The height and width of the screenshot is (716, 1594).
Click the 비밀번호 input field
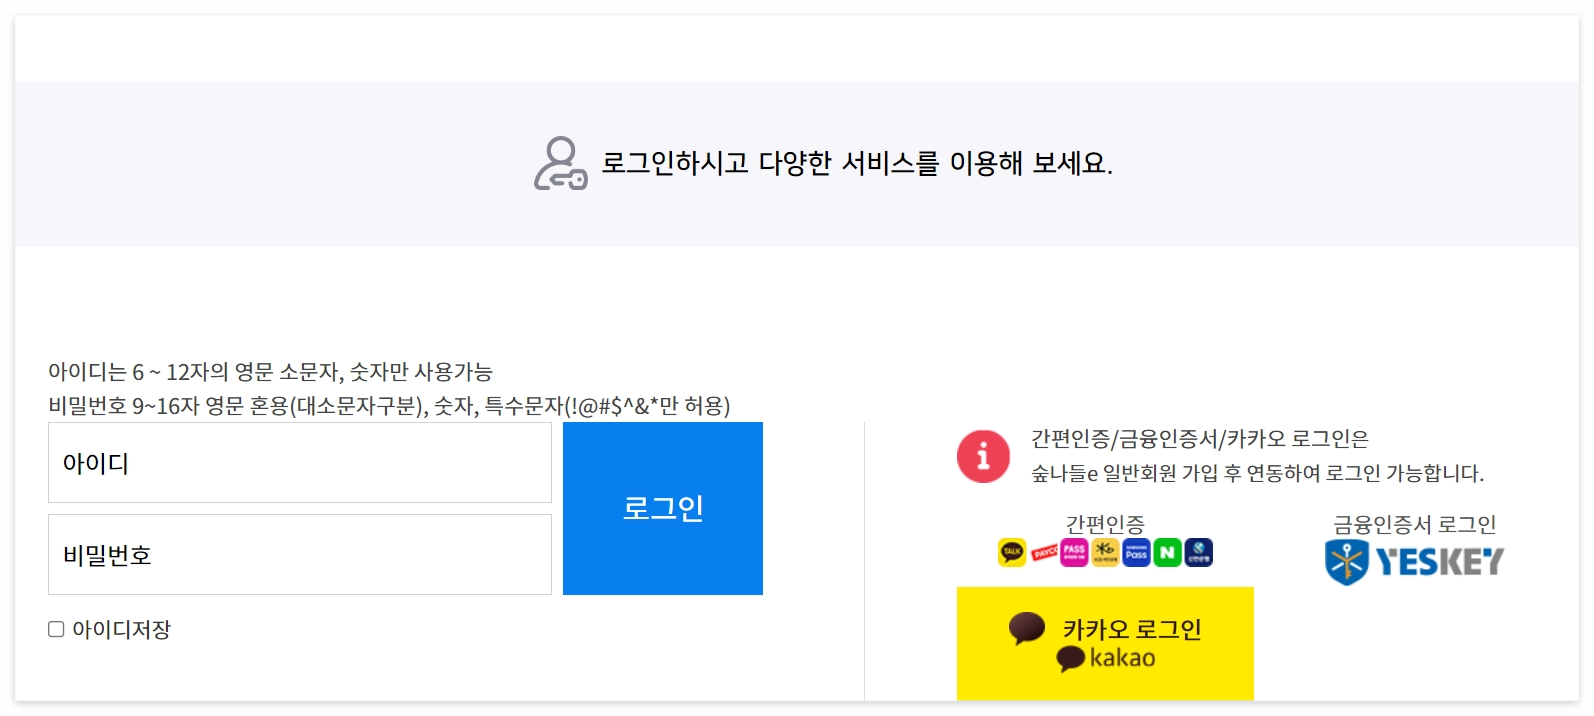299,554
